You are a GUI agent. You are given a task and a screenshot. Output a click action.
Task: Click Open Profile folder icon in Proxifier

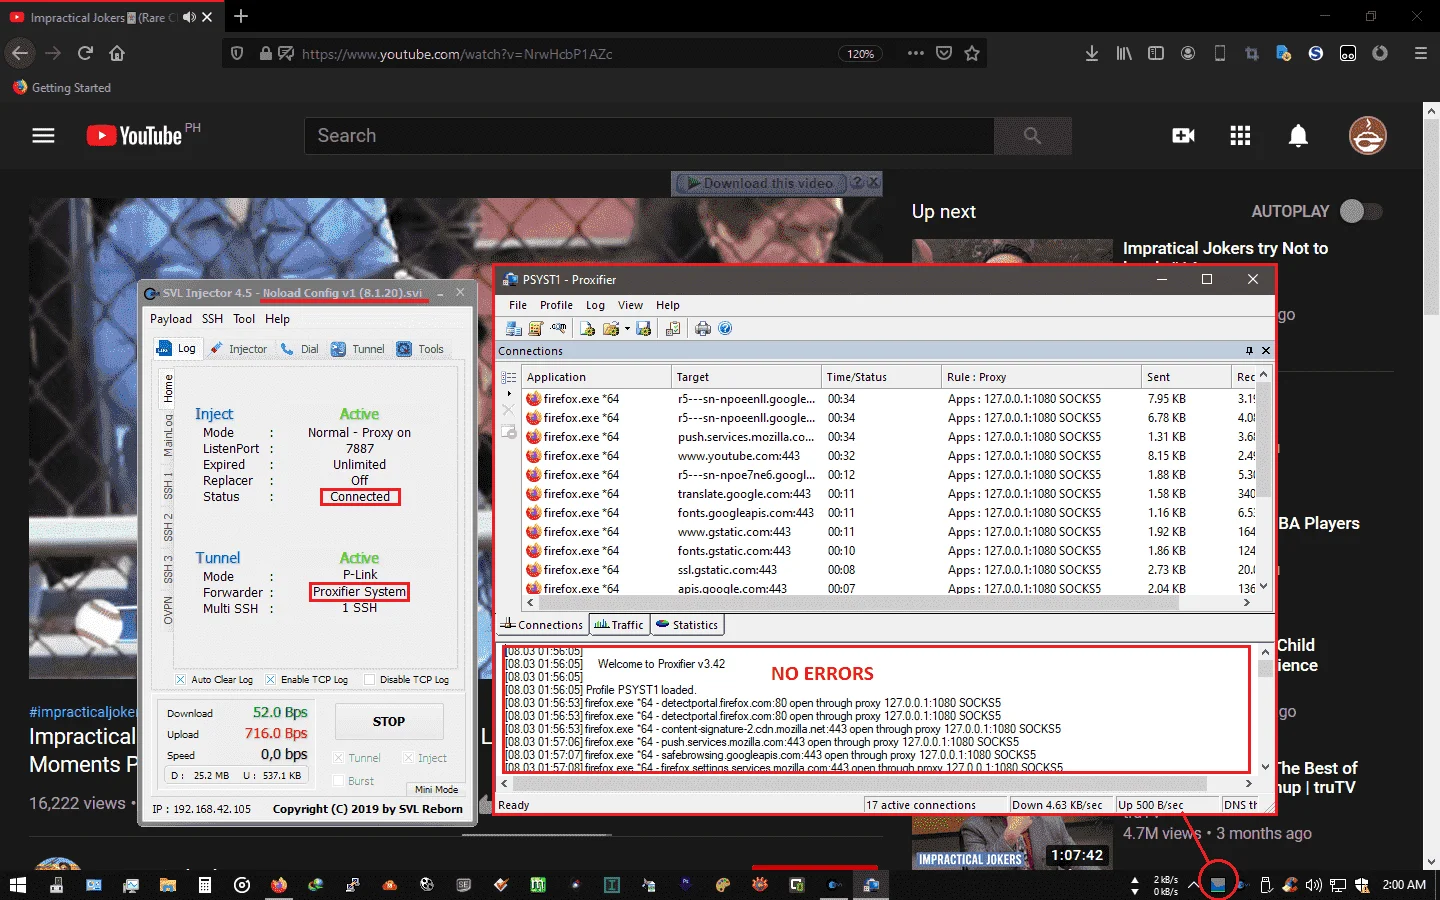(x=610, y=328)
